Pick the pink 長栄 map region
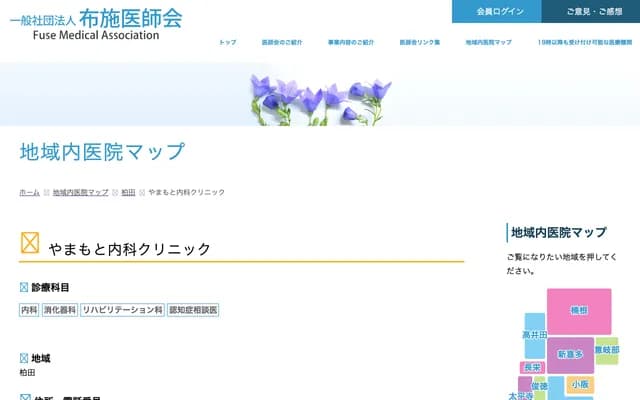Viewport: 640px width, 400px height. 532,368
